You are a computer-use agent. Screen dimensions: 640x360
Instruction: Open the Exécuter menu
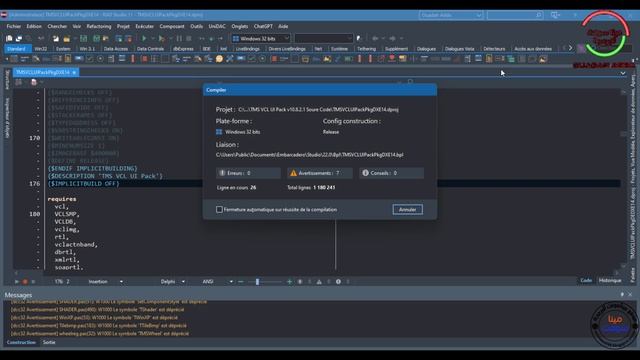144,26
